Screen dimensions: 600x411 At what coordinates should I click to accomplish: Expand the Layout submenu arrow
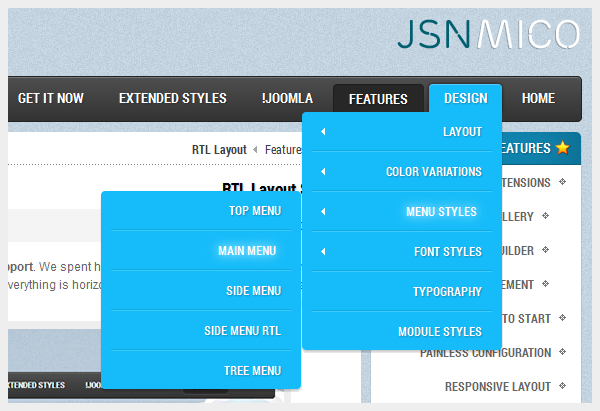(x=322, y=132)
